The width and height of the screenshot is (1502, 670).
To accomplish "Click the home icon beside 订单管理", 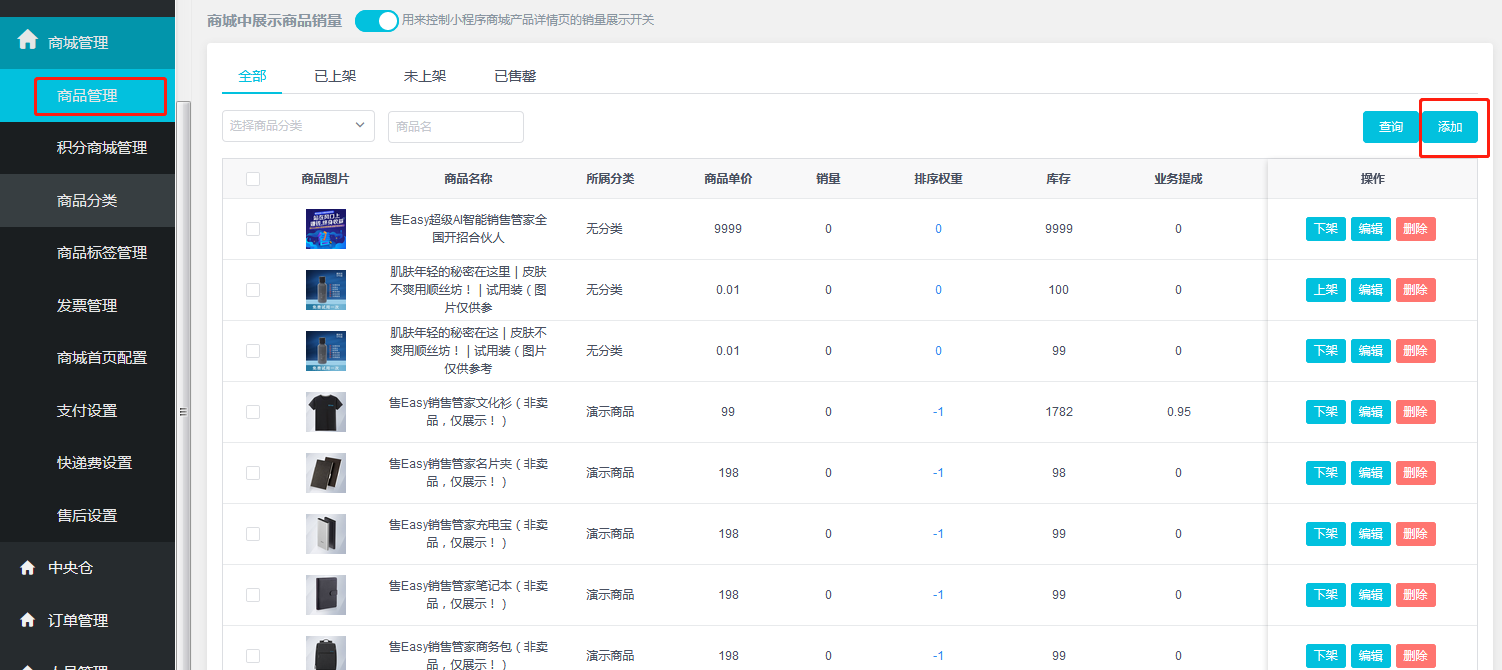I will 28,620.
